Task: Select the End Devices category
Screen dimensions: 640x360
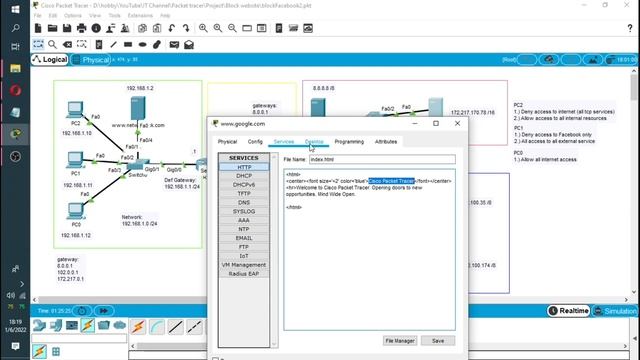Action: (x=56, y=325)
